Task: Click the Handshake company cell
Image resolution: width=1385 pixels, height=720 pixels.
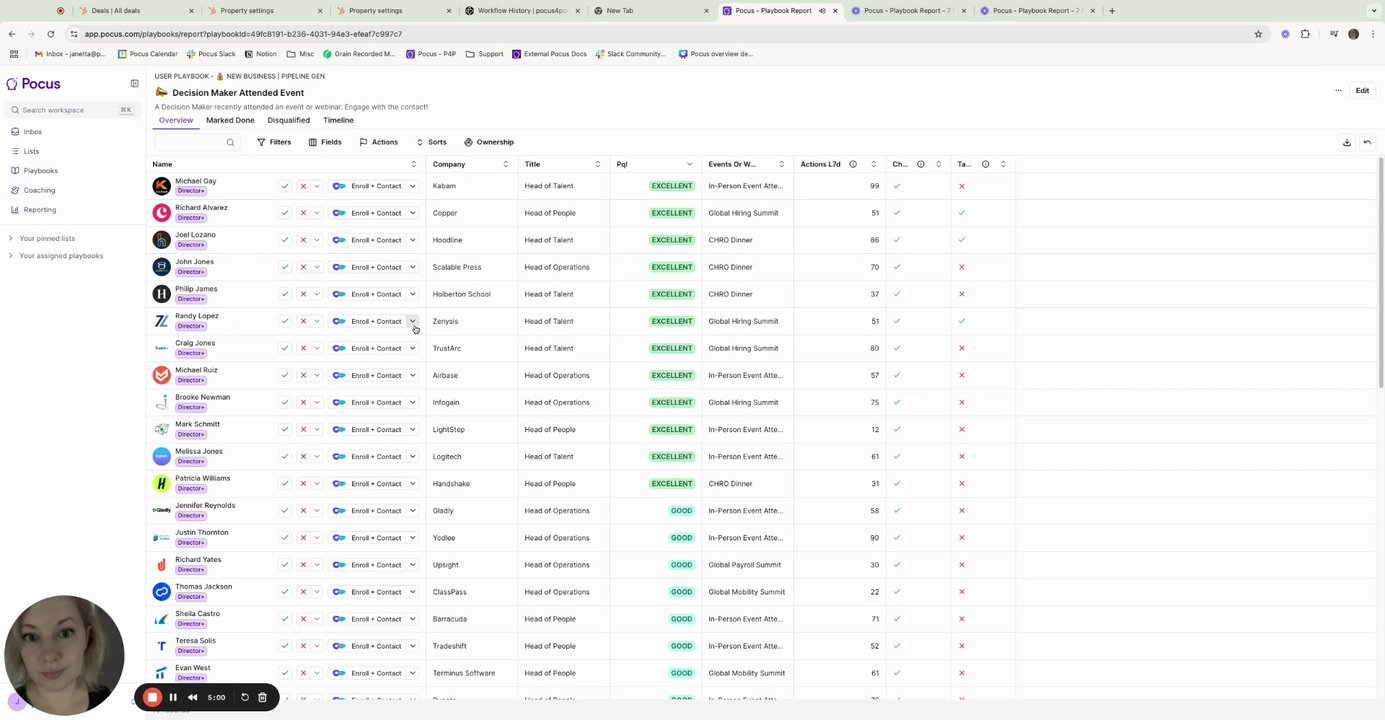Action: [x=472, y=484]
